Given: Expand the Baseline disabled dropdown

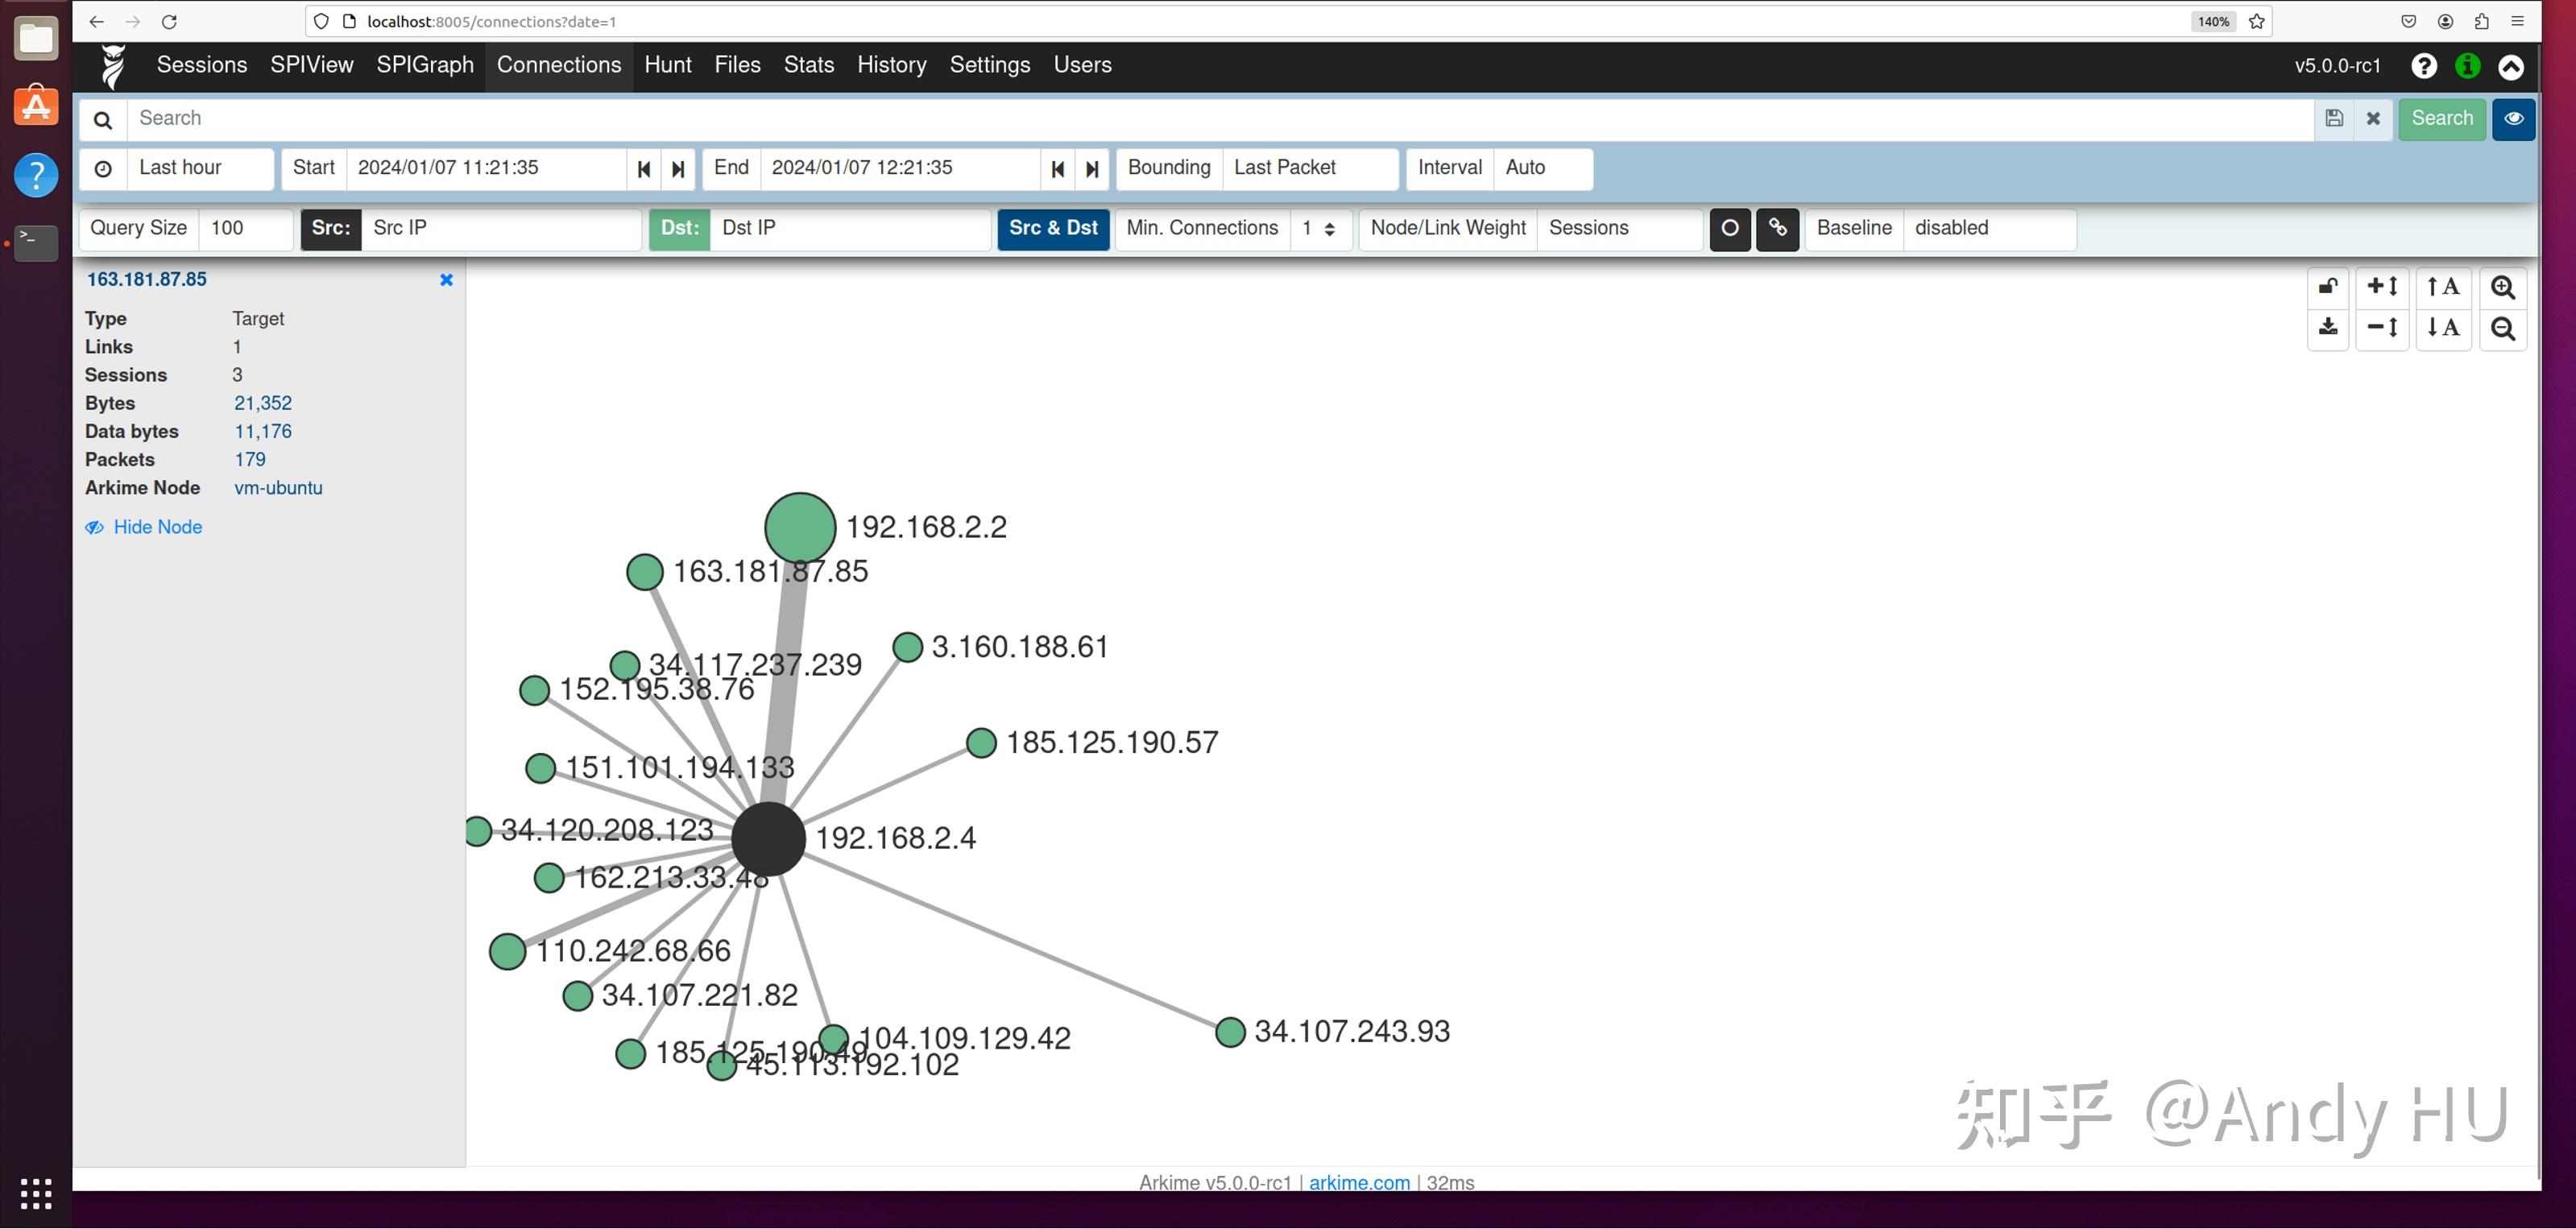Looking at the screenshot, I should click(1987, 229).
